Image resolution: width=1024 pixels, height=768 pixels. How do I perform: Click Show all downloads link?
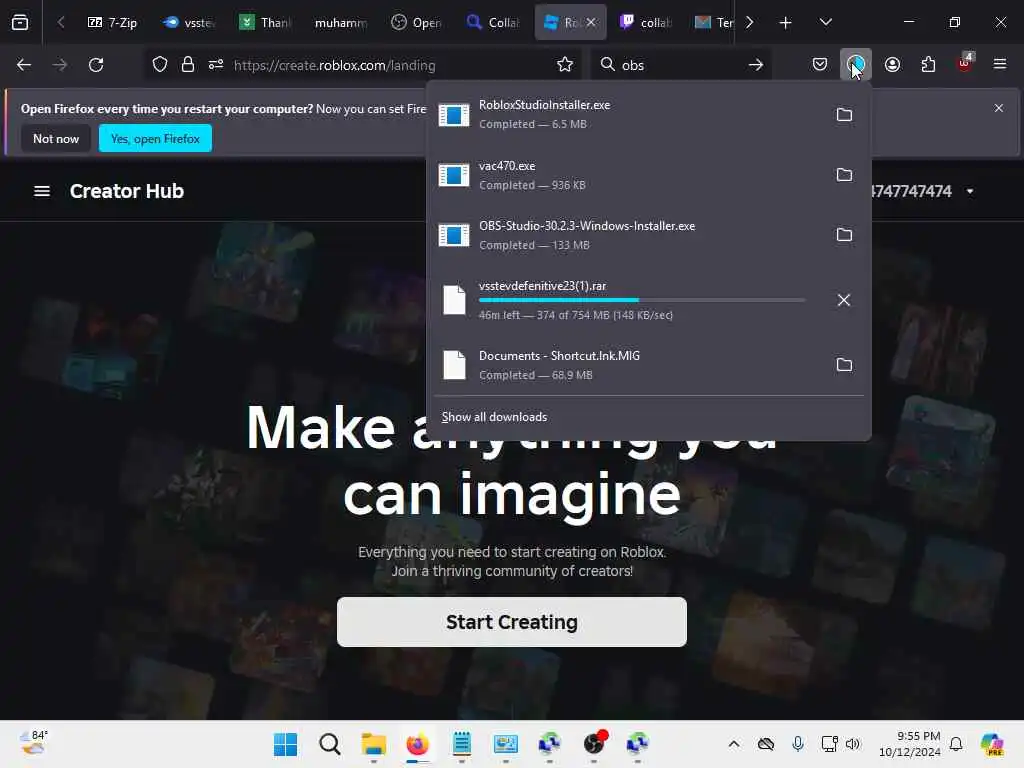(x=494, y=417)
